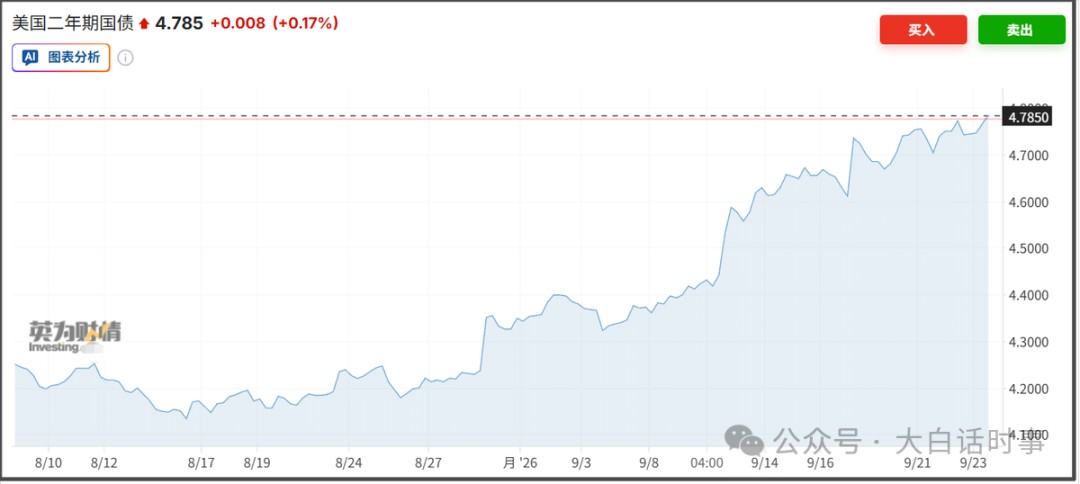Click the +0.008 (+0.17%) change text
The height and width of the screenshot is (484, 1080).
coord(274,23)
